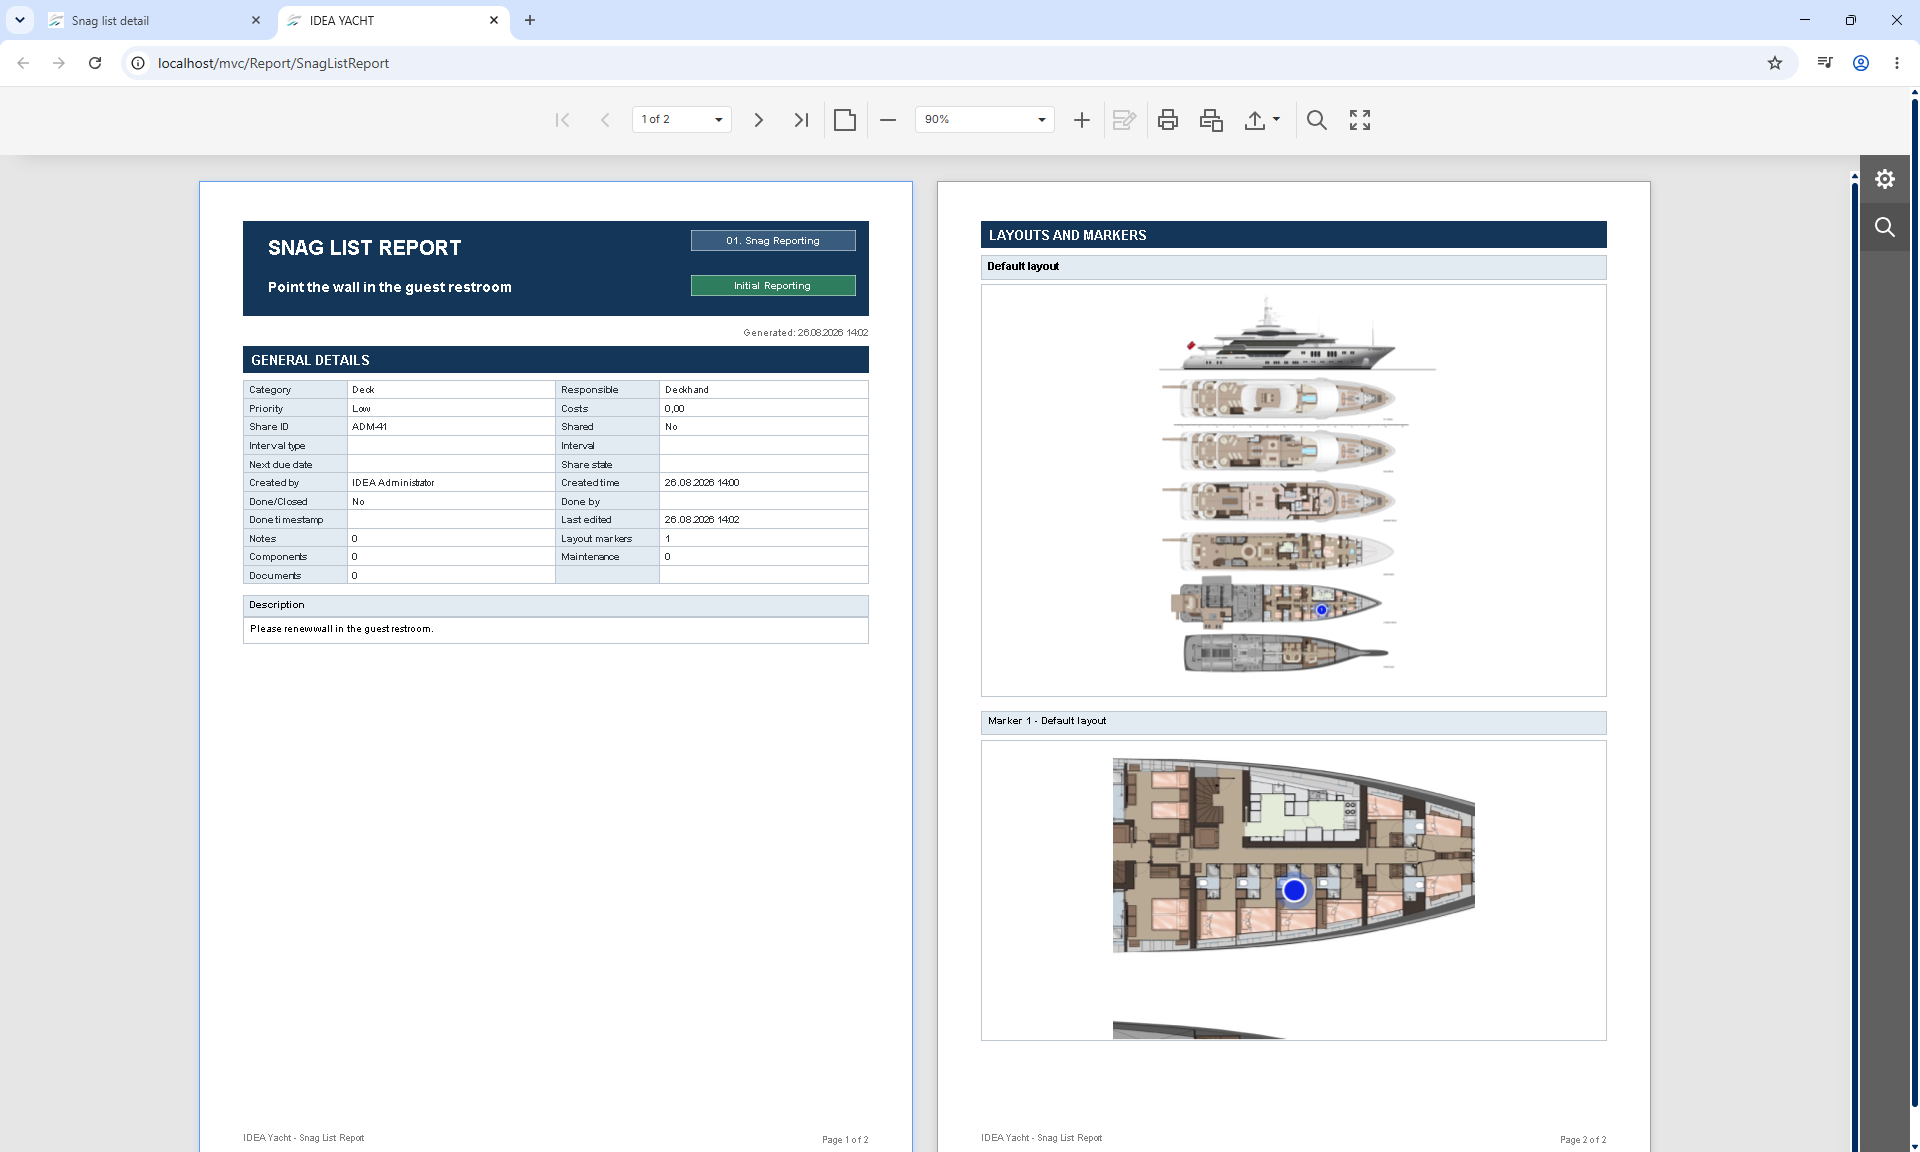Click the 'Default layout' label

(1023, 266)
